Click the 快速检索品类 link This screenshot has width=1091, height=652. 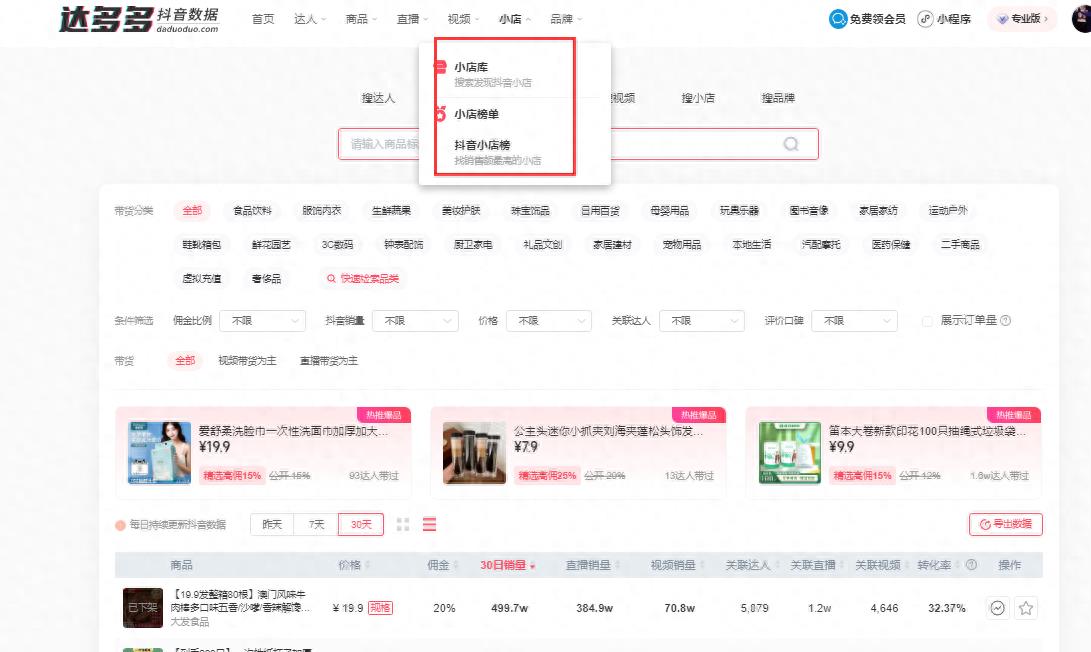(x=369, y=279)
